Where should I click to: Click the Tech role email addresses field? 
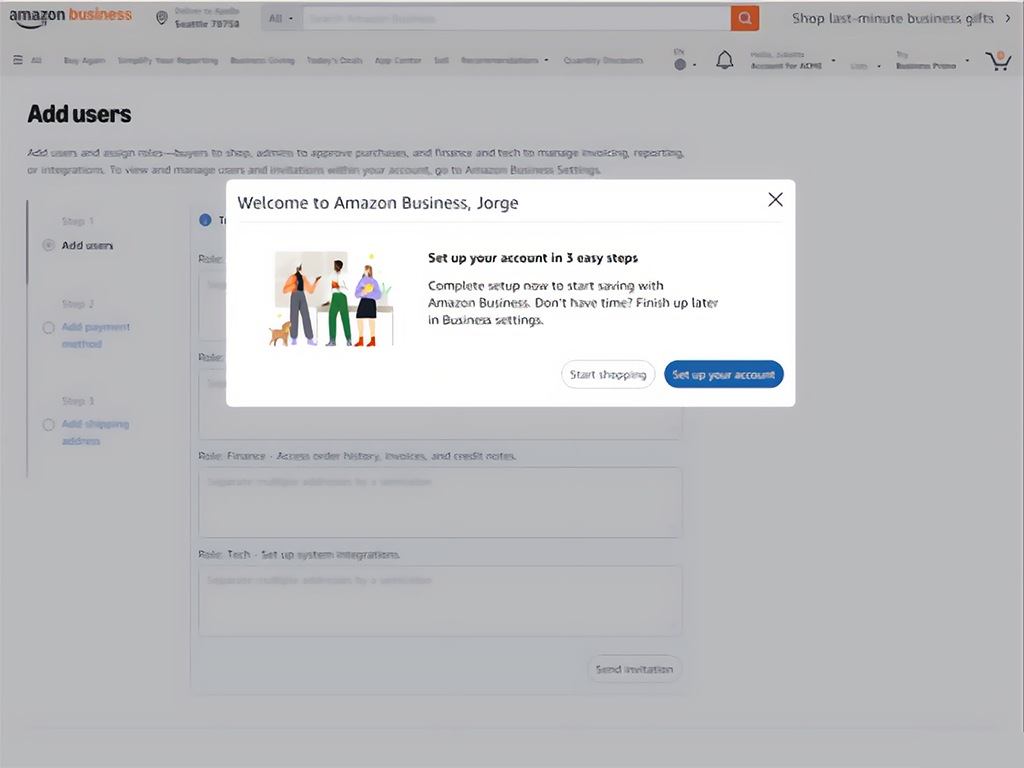440,601
